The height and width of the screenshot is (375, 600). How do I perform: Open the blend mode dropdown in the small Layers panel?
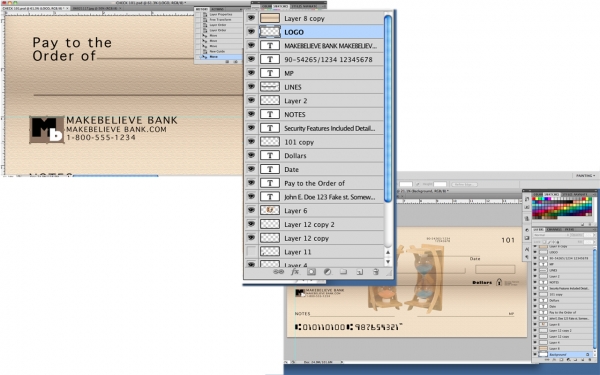tap(551, 235)
